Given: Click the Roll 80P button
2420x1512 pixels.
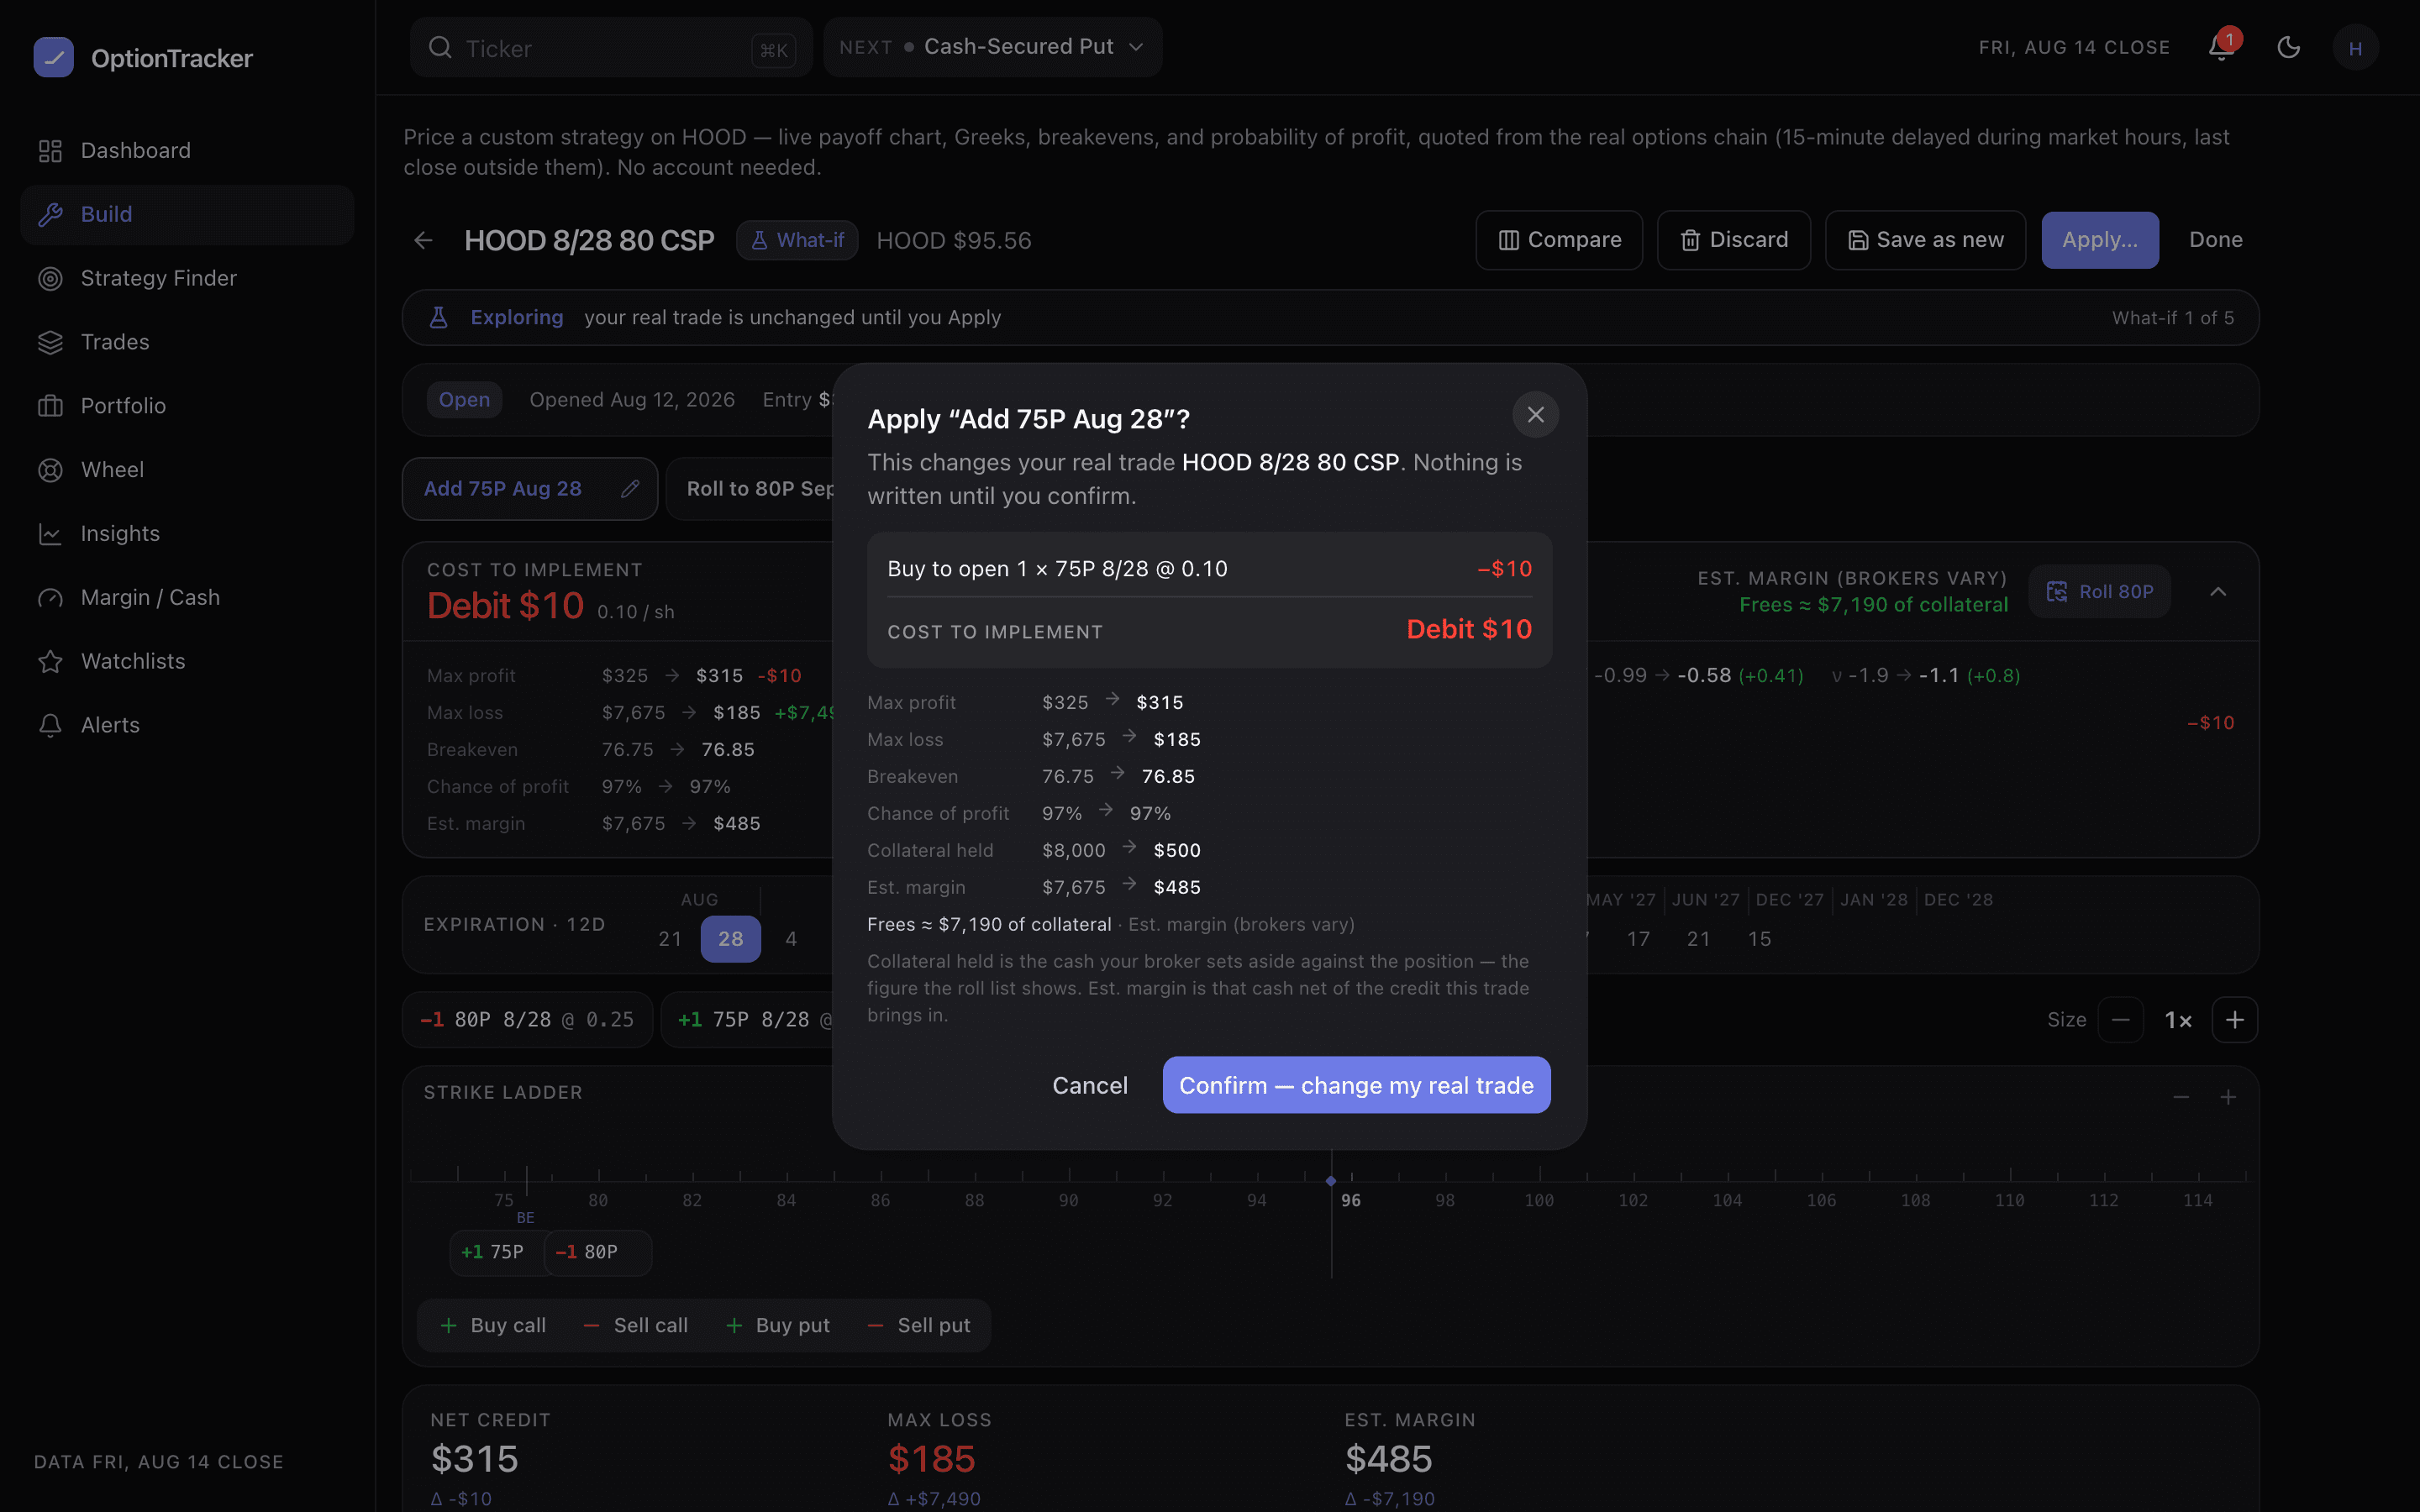Looking at the screenshot, I should pyautogui.click(x=2099, y=592).
